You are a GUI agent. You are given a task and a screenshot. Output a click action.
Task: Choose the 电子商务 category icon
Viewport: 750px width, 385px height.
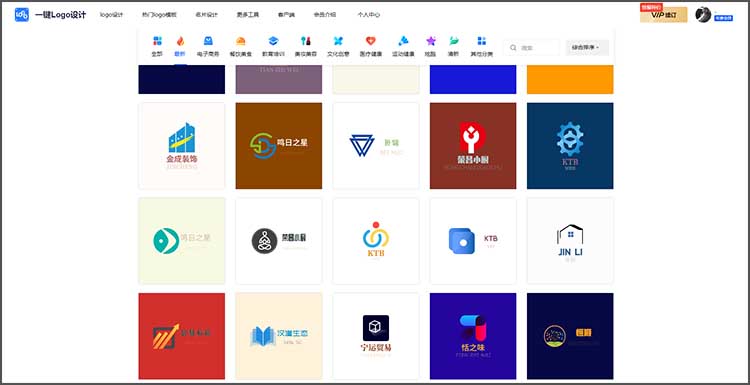[x=208, y=41]
